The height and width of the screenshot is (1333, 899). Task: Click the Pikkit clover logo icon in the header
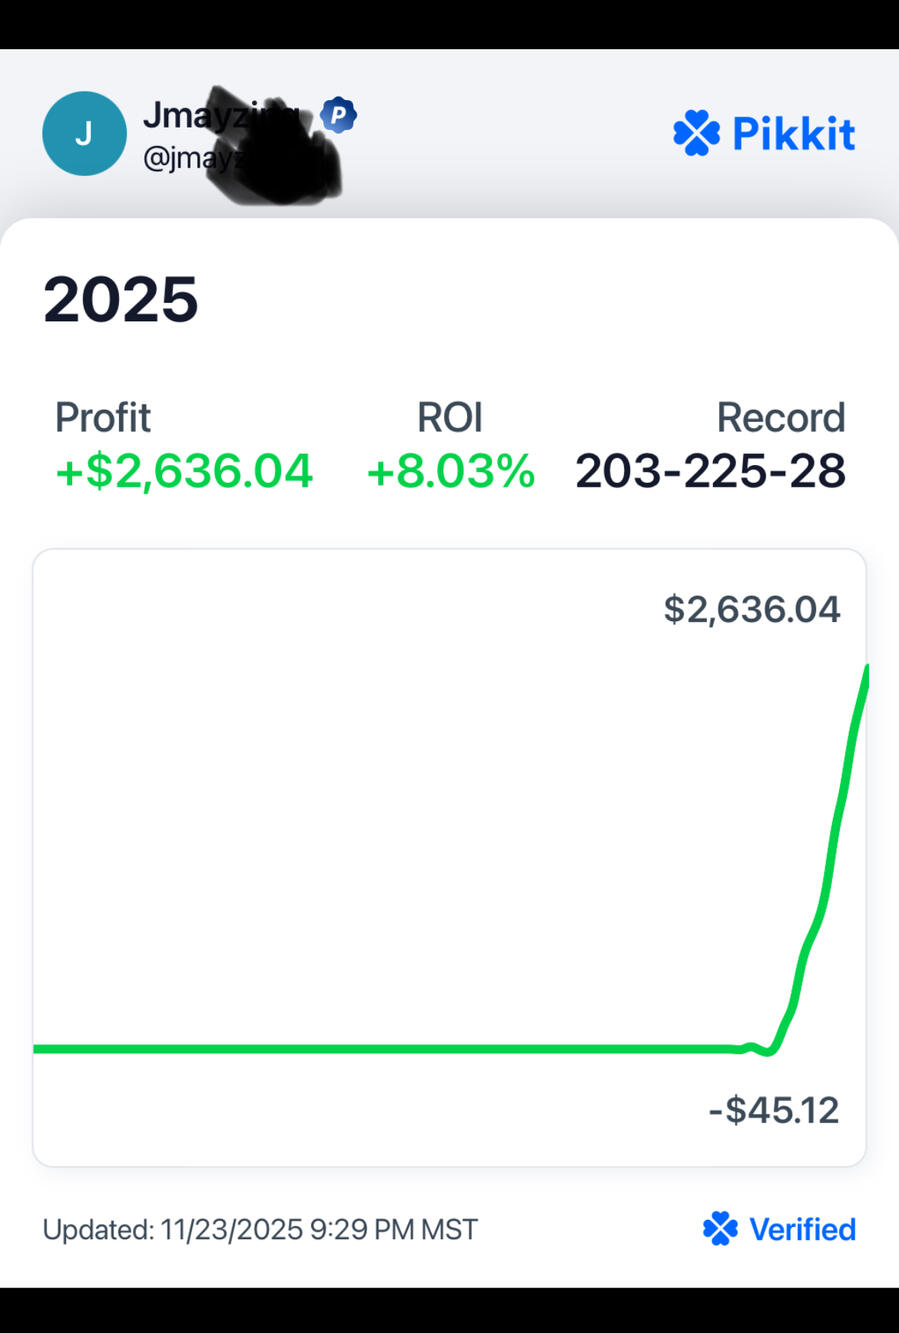click(696, 134)
